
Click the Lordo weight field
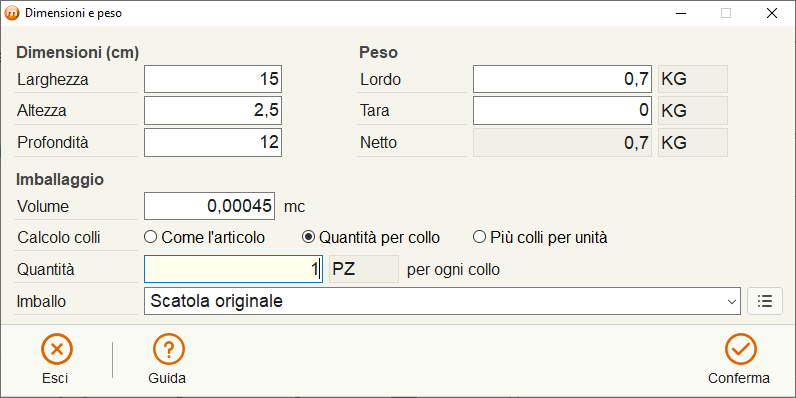(x=562, y=79)
